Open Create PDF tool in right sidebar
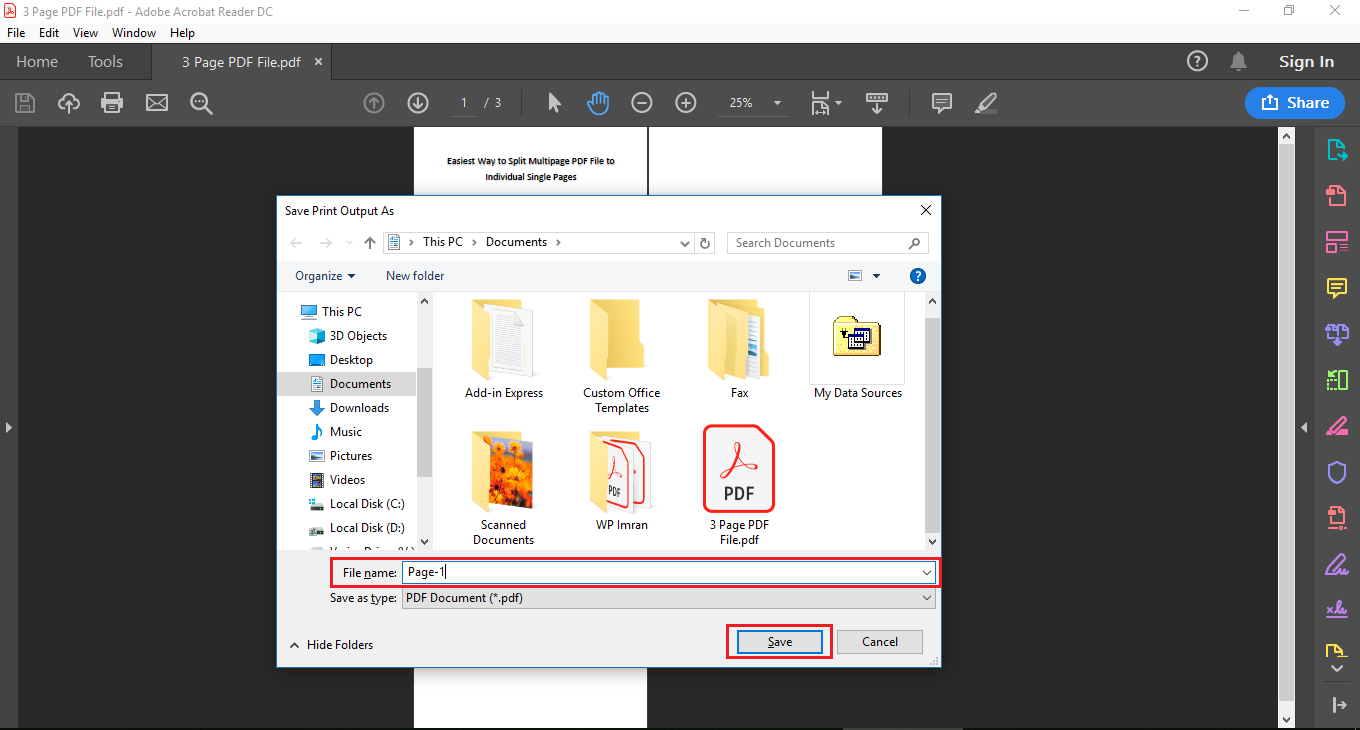Image resolution: width=1360 pixels, height=730 pixels. point(1337,195)
